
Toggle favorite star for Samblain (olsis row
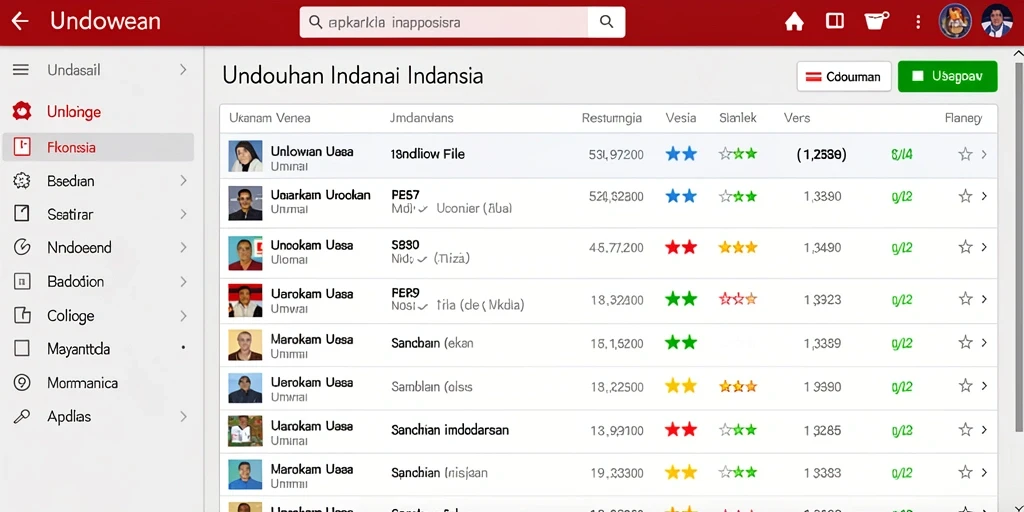click(x=965, y=386)
